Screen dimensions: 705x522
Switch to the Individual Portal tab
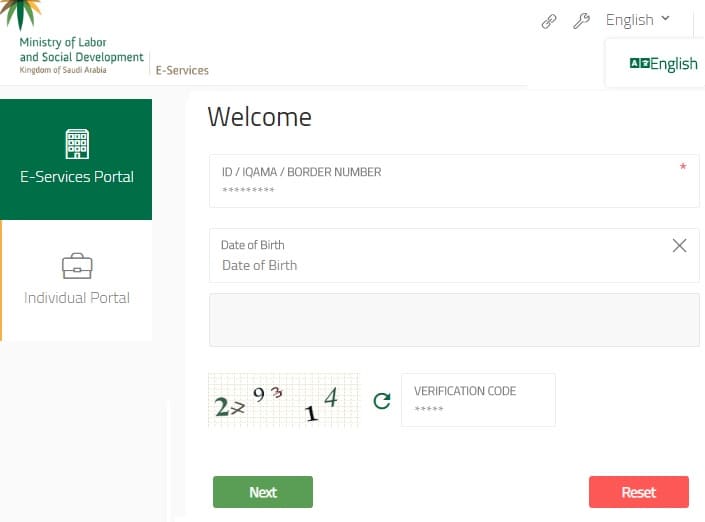click(77, 281)
